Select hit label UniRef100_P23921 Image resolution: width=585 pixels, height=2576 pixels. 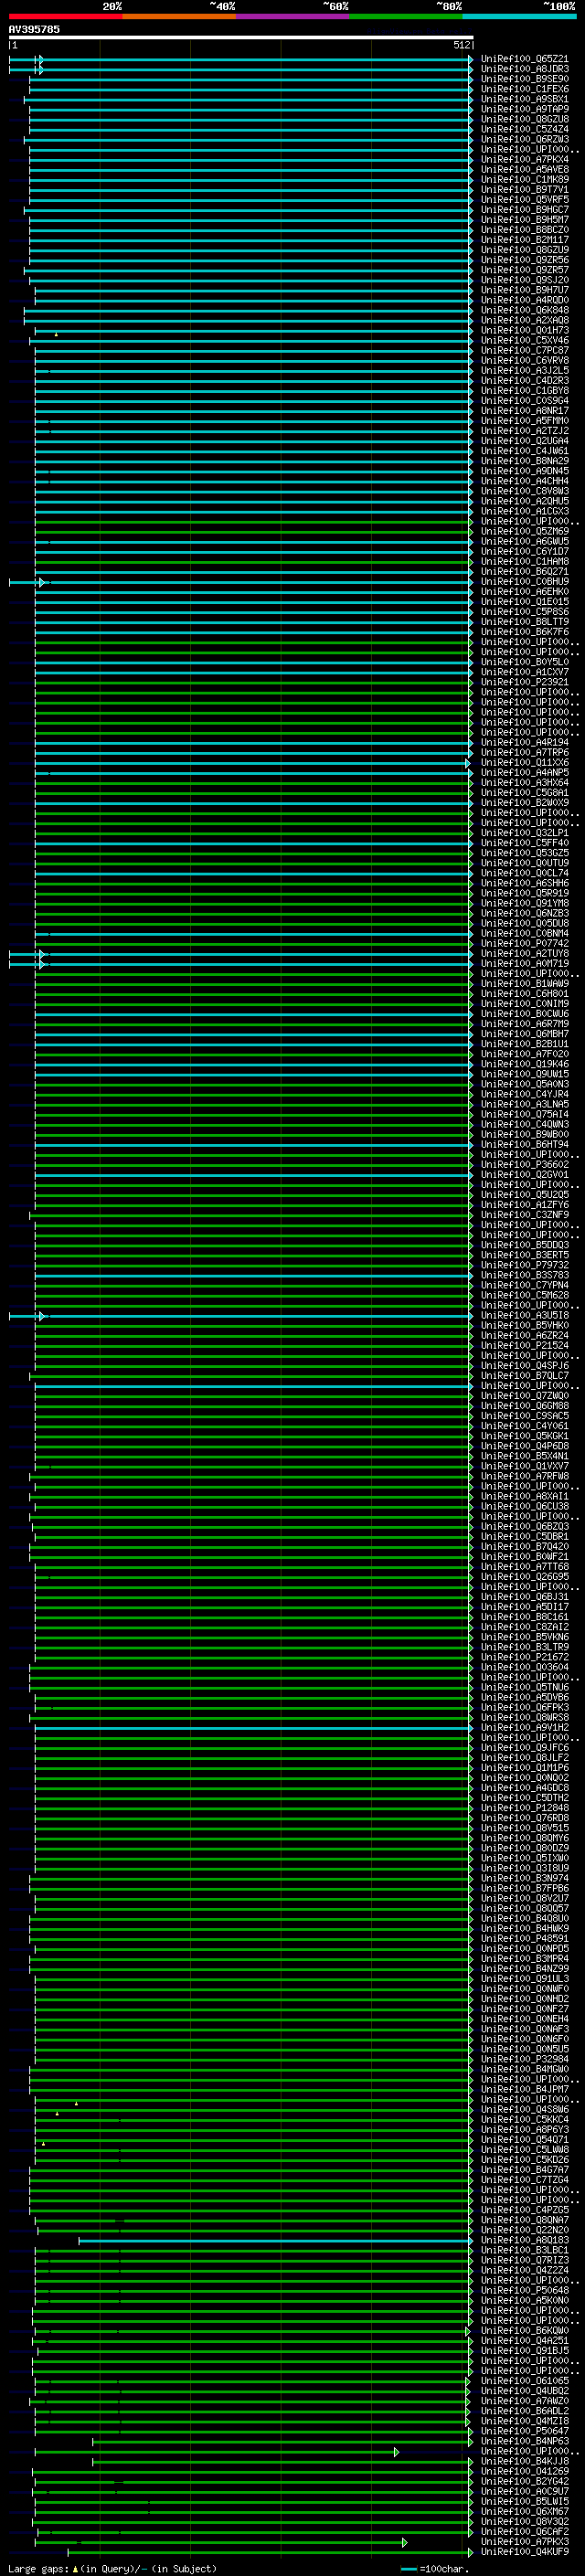(x=524, y=682)
